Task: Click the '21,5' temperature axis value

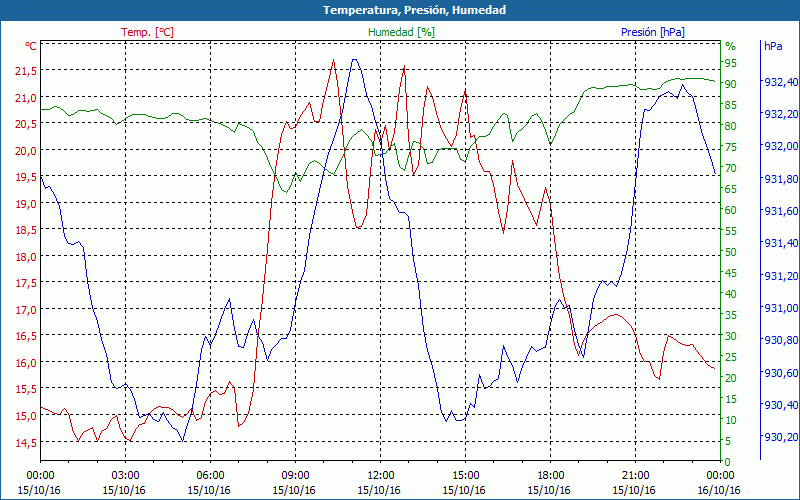Action: click(x=26, y=71)
